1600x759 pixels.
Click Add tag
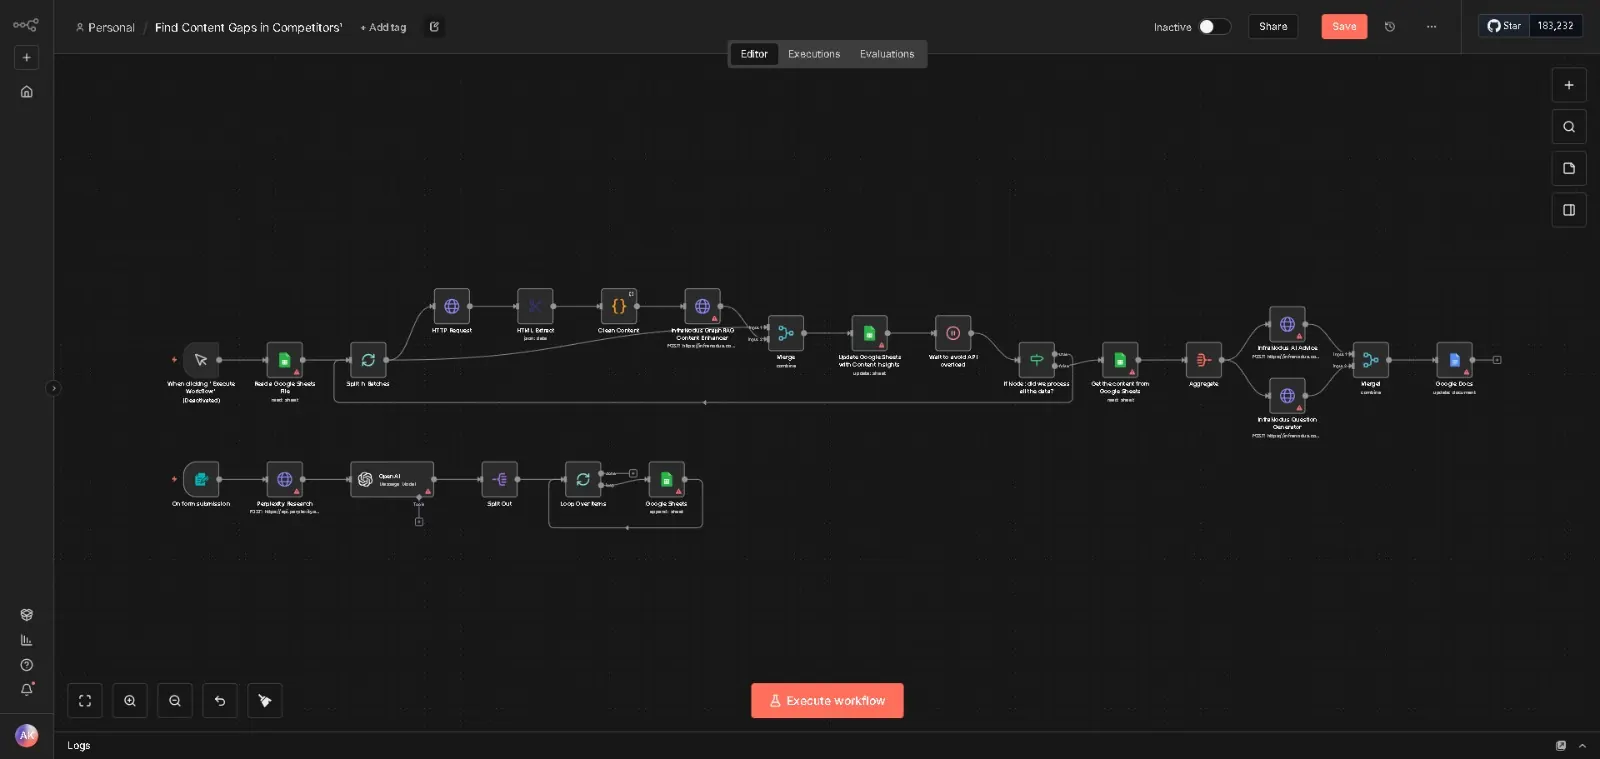point(384,28)
